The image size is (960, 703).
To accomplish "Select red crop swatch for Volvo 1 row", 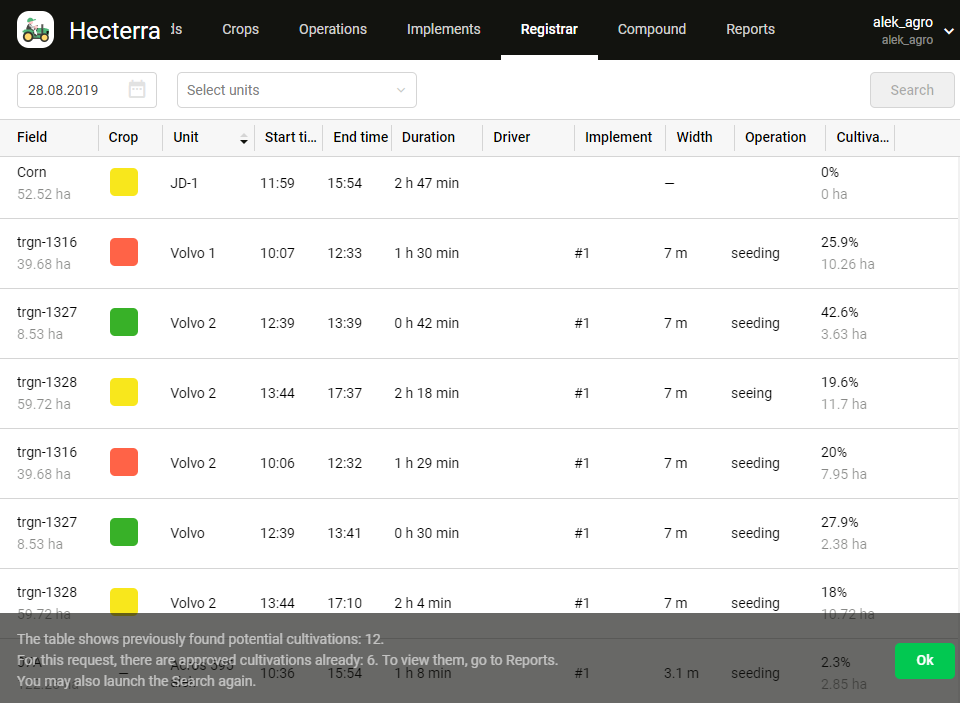I will coord(124,252).
